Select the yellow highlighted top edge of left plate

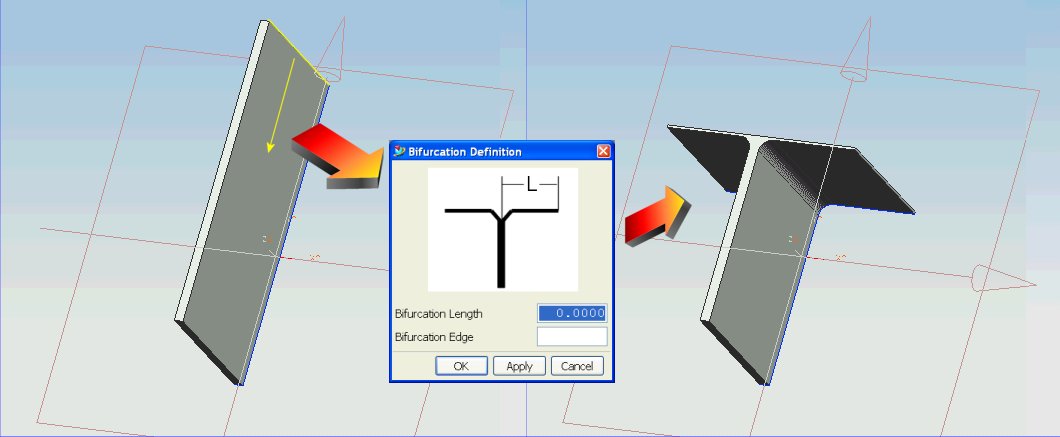tap(299, 52)
